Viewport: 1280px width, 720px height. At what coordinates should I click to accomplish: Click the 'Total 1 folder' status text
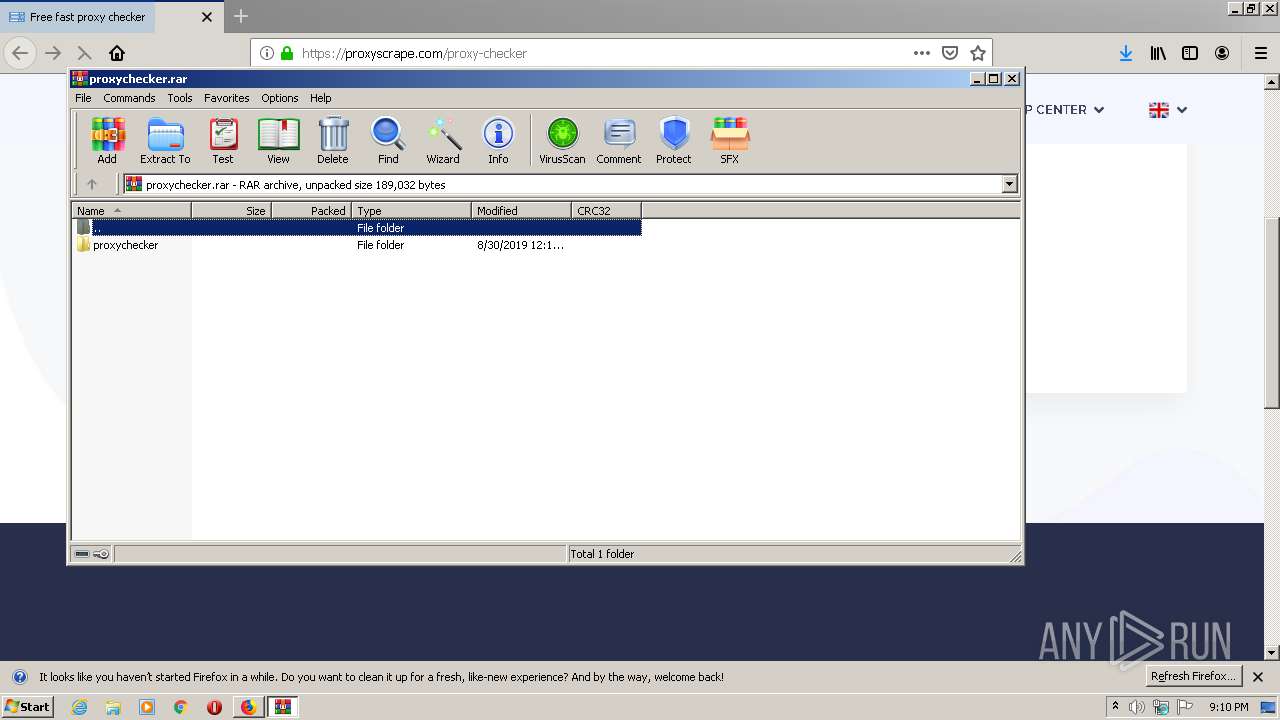[x=601, y=554]
